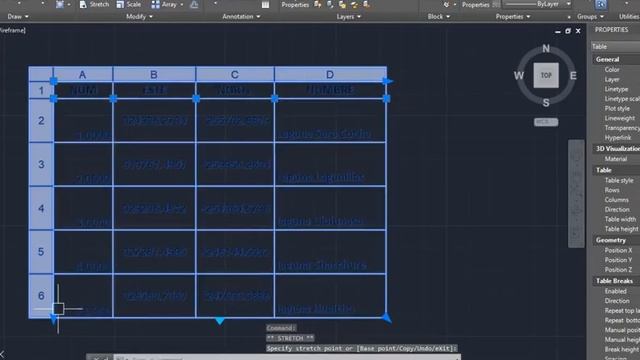Click the E compass letter on ViewCube
Screen dimensions: 640x360
coord(573,76)
